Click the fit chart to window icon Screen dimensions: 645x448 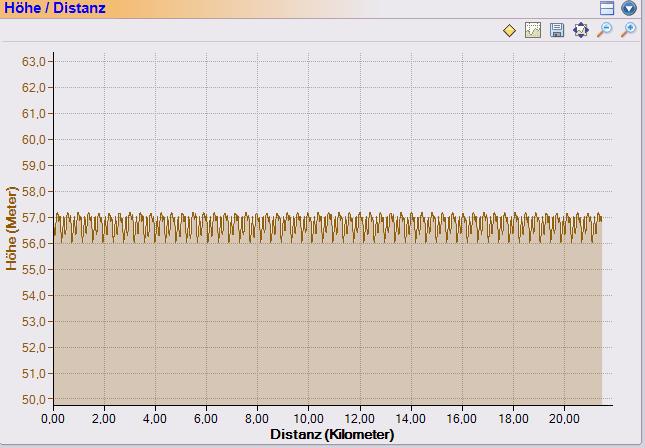click(581, 31)
